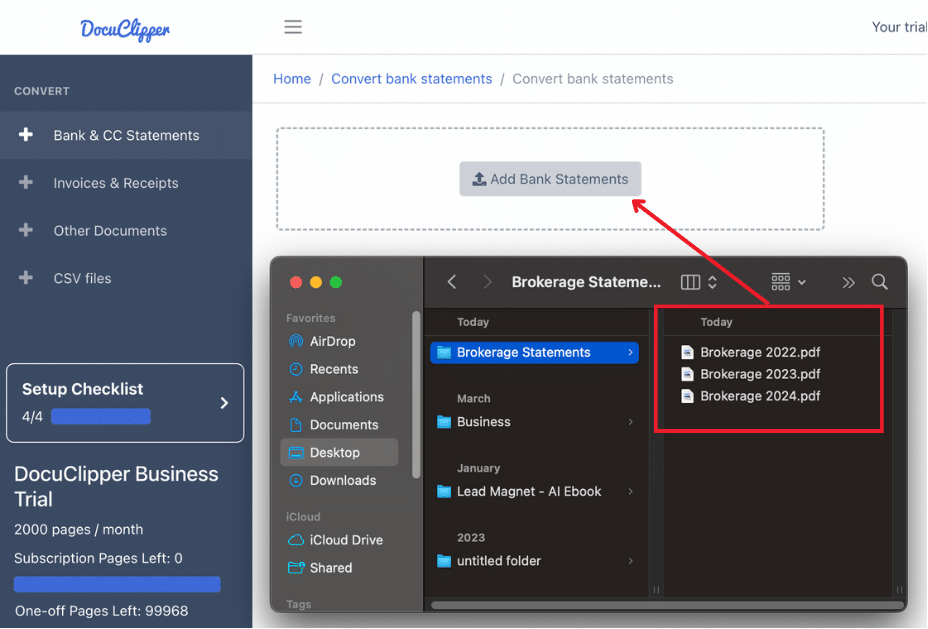Click the Shared folder icon
This screenshot has height=629, width=928.
coord(296,568)
